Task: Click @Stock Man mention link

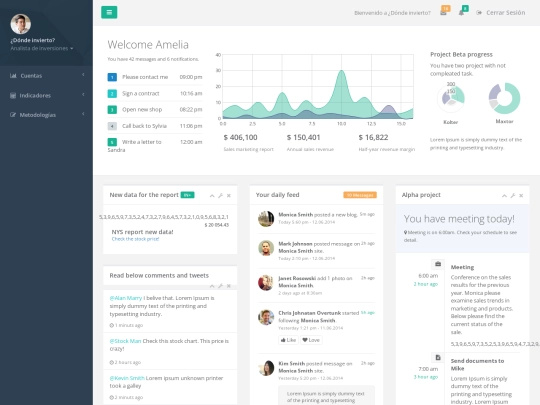Action: [x=125, y=341]
